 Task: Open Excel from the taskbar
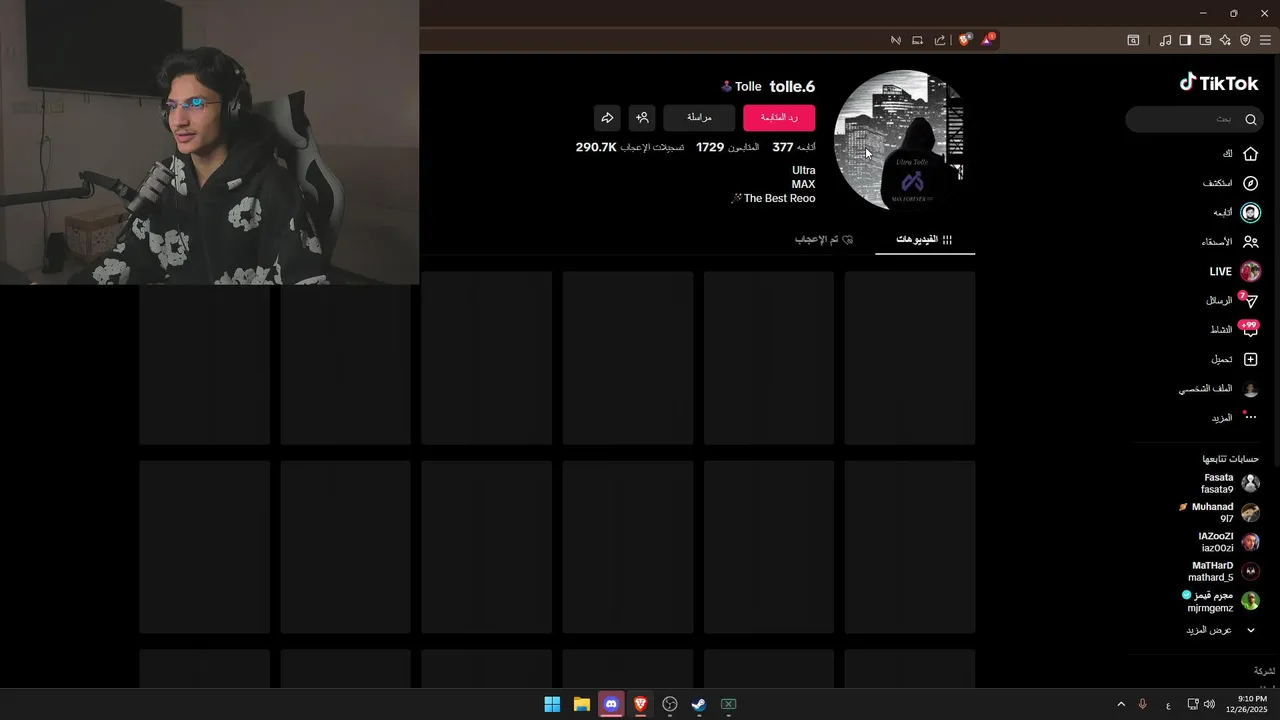click(729, 704)
